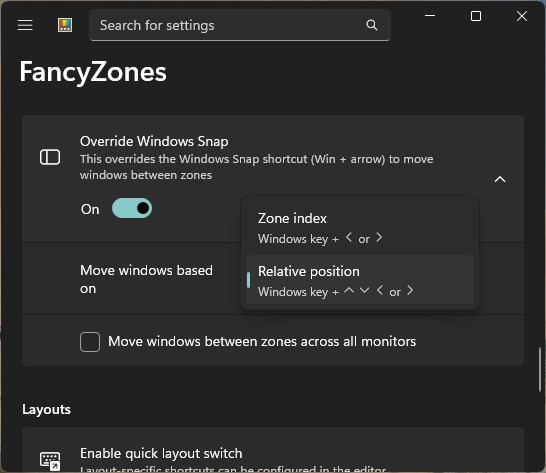Click the quick layout switch keyboard icon
The height and width of the screenshot is (473, 546).
tap(50, 461)
